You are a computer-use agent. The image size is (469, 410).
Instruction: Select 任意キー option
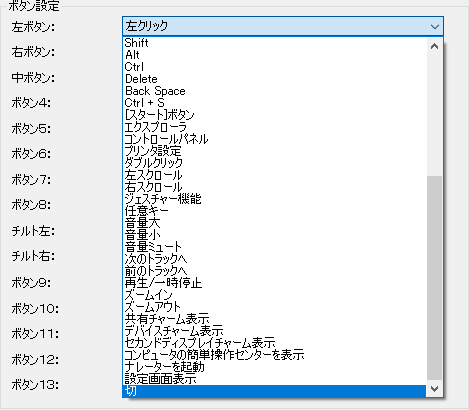tap(274, 211)
